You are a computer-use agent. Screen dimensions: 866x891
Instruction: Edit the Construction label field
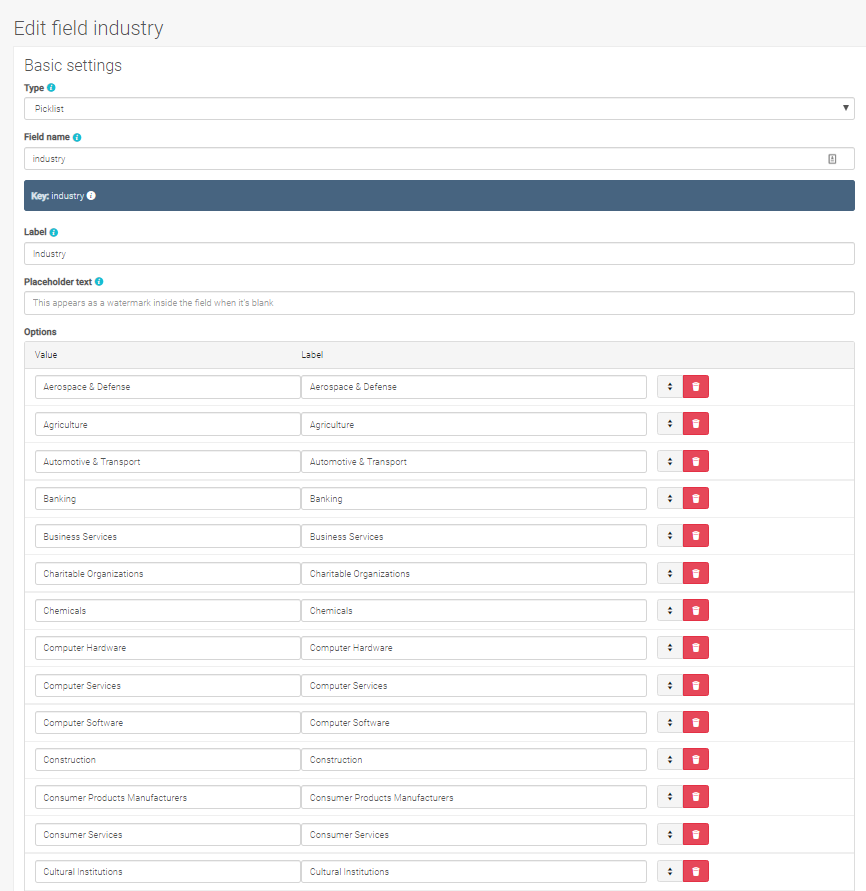click(474, 760)
